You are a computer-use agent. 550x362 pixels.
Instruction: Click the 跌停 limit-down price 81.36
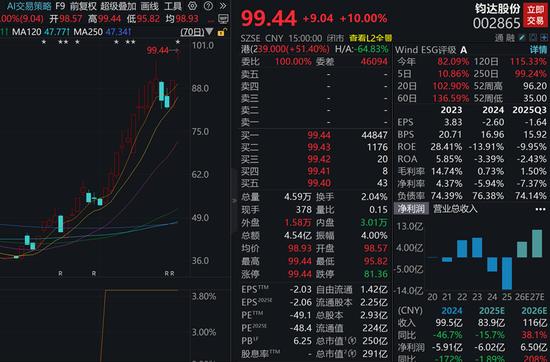click(376, 274)
